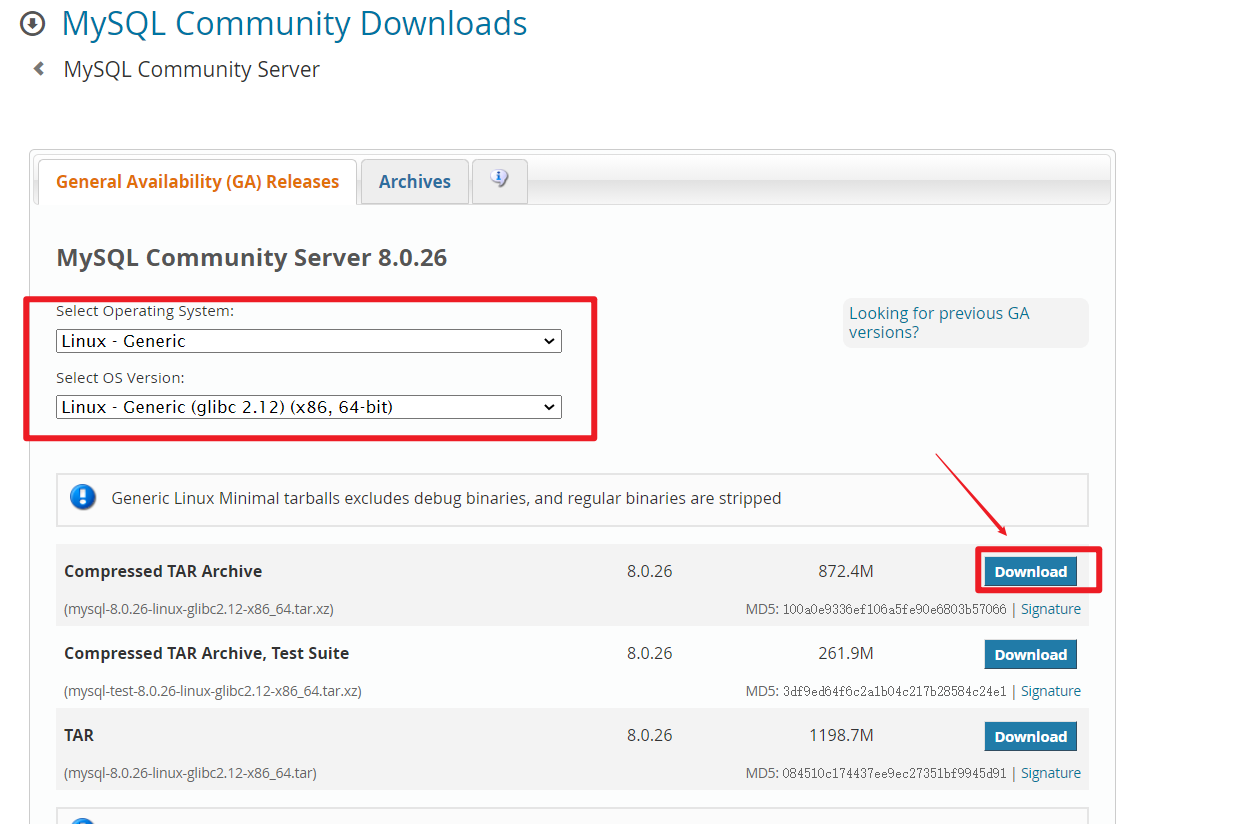Download the 872.4M Compressed TAR Archive
1235x824 pixels.
point(1031,572)
